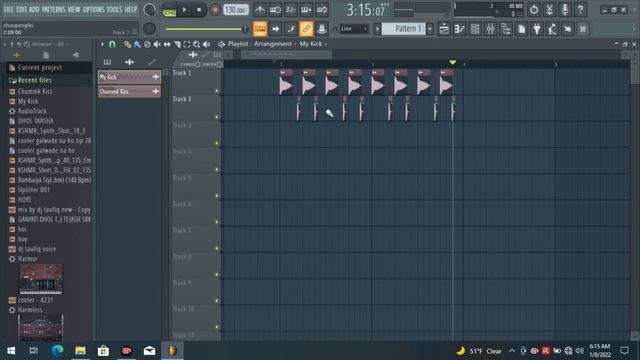Collapse Recent files folder
The height and width of the screenshot is (360, 640).
[35, 80]
